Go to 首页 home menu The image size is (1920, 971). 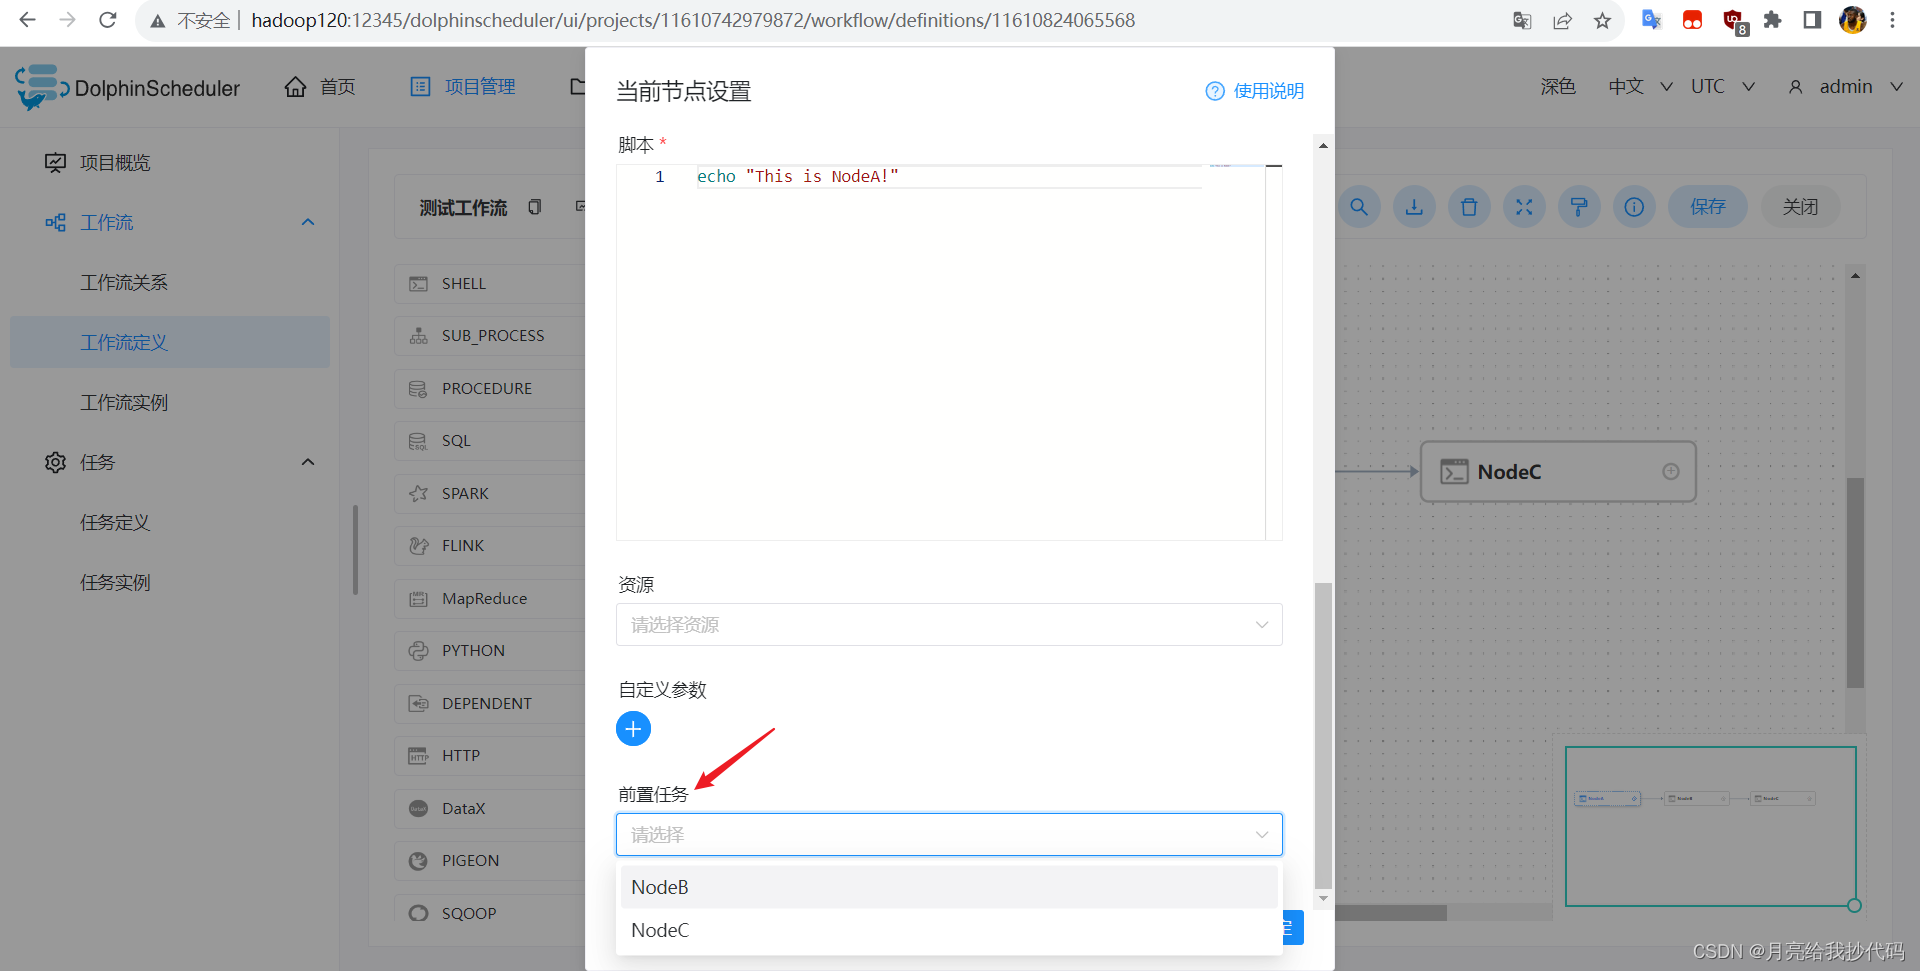(x=320, y=87)
